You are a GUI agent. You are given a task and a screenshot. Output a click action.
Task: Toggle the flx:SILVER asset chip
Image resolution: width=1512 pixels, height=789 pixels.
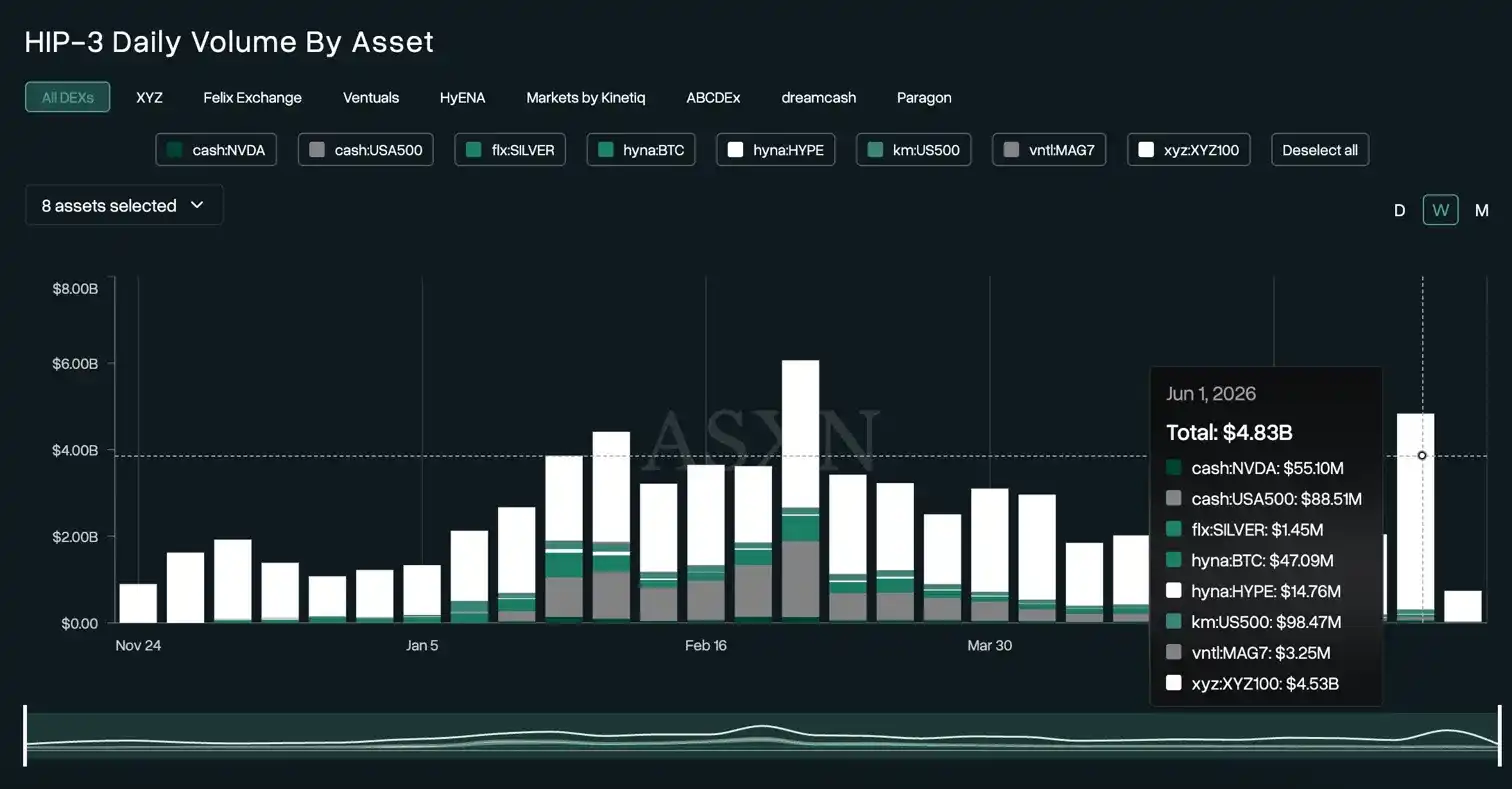pos(510,150)
